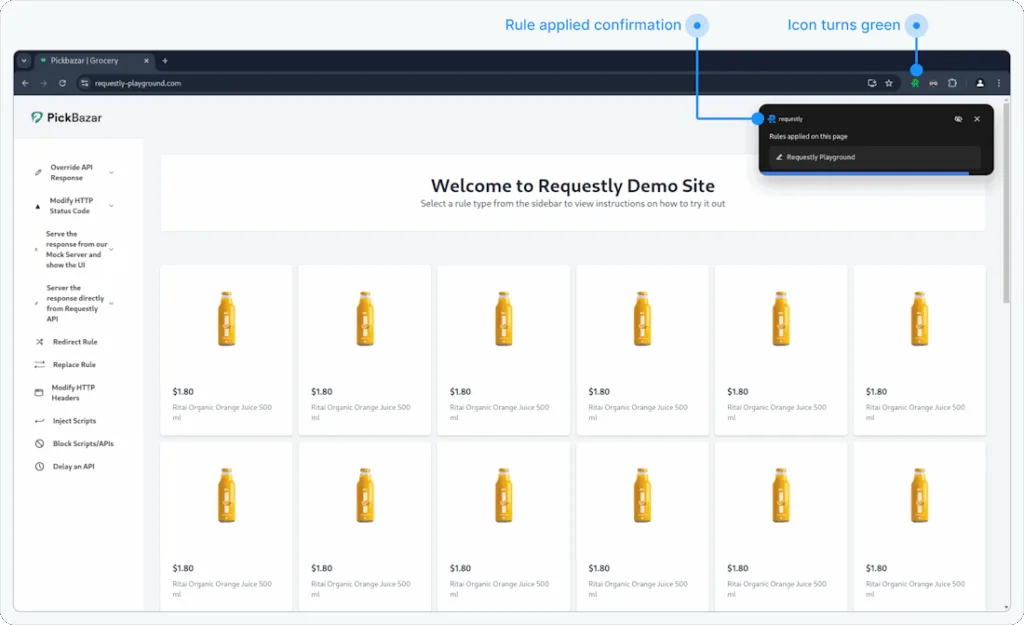Expand Modify HTTP Status Code chevron

(111, 205)
